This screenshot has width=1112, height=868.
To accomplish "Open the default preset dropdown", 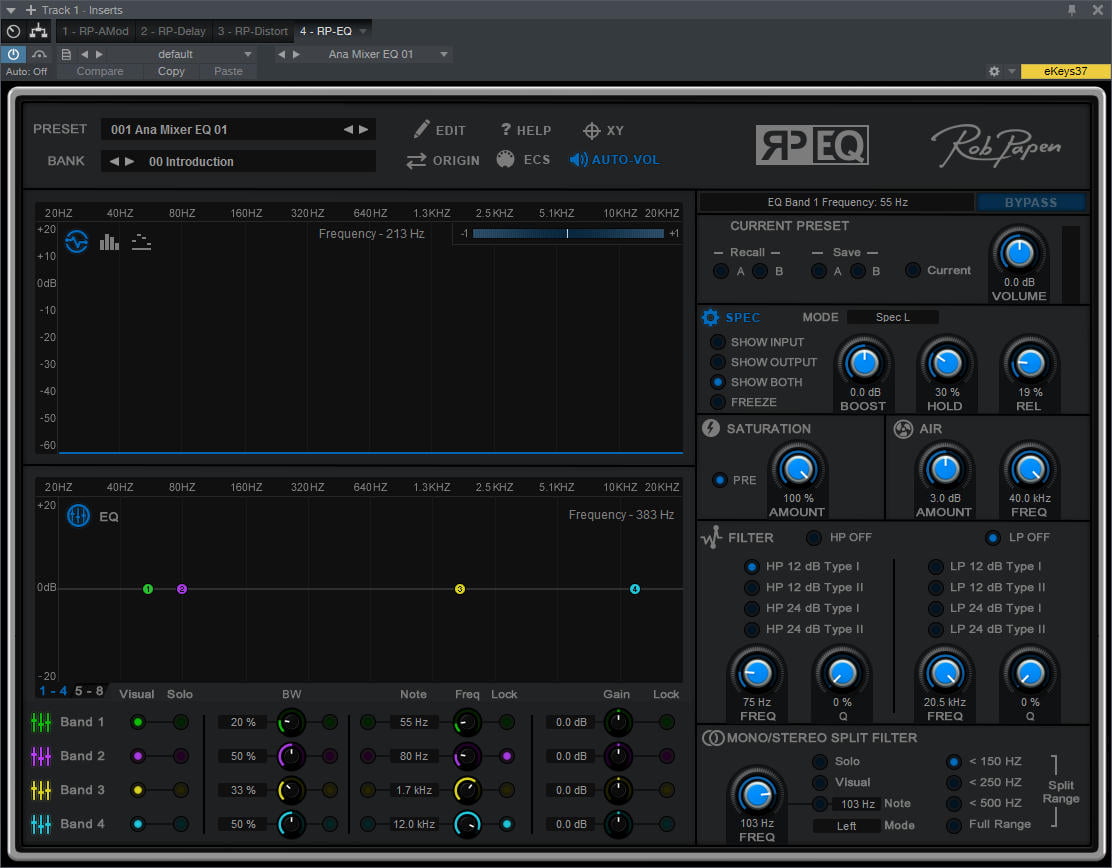I will click(248, 54).
